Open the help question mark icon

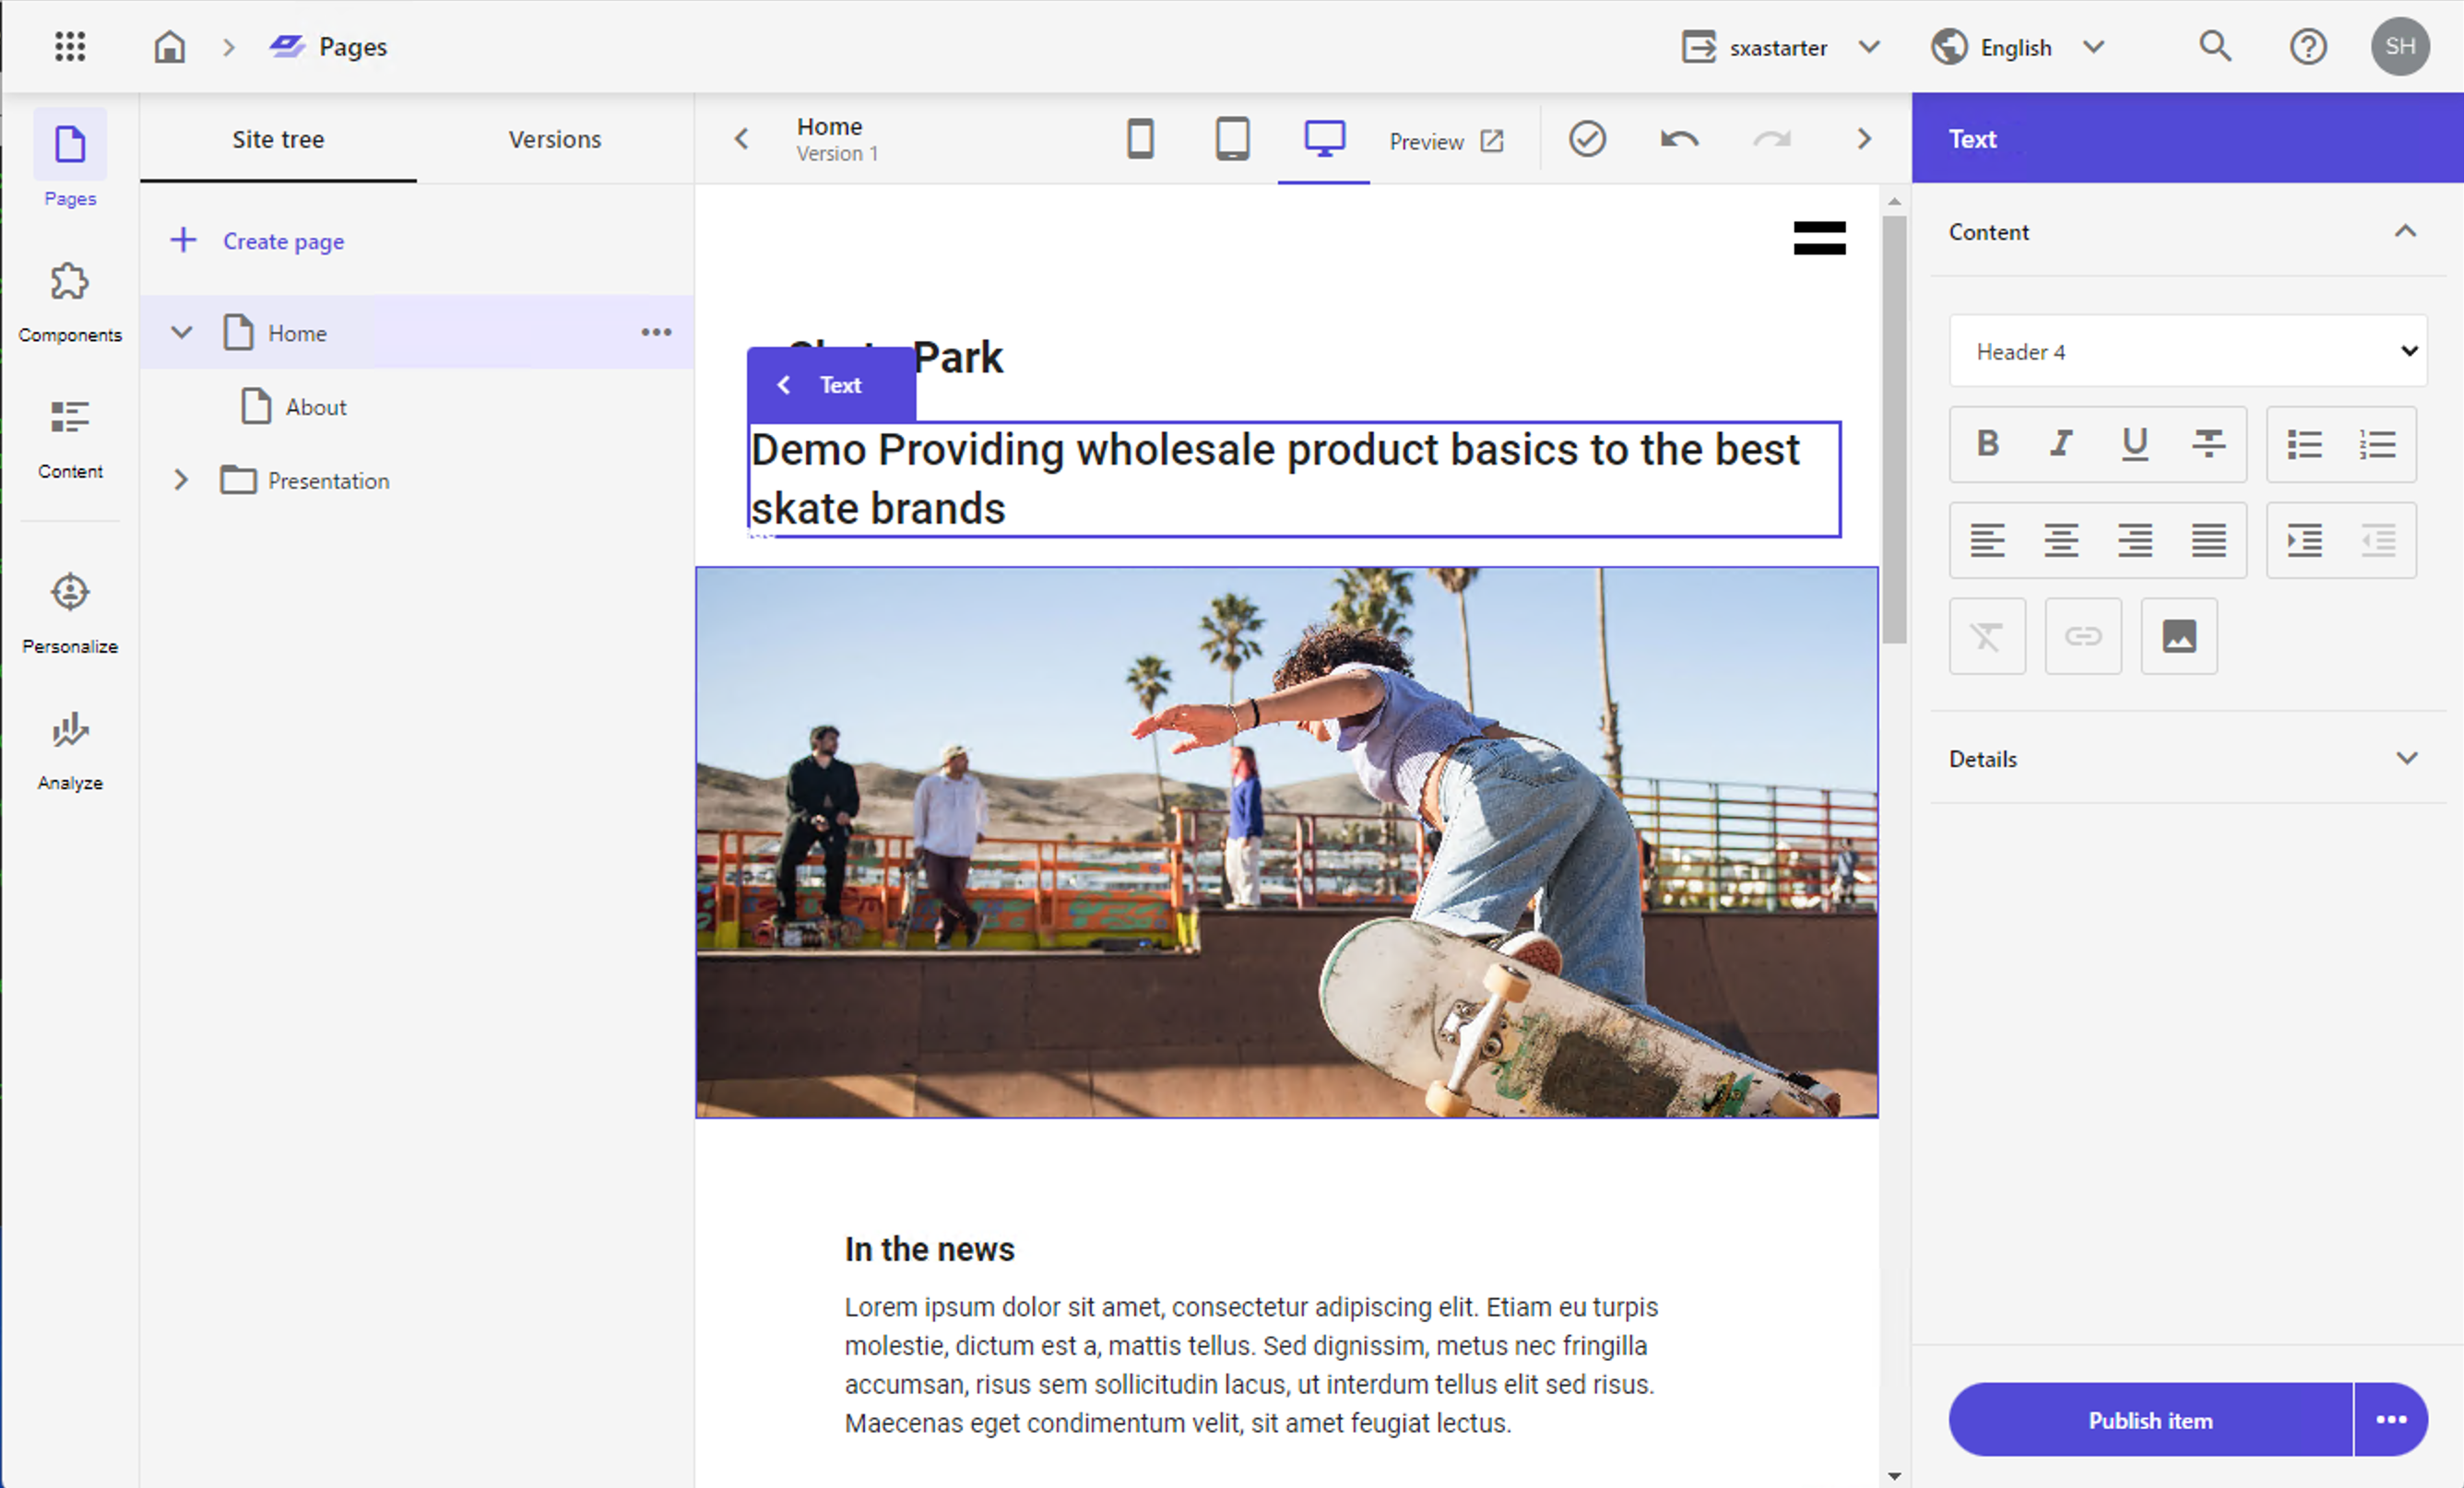[x=2308, y=46]
